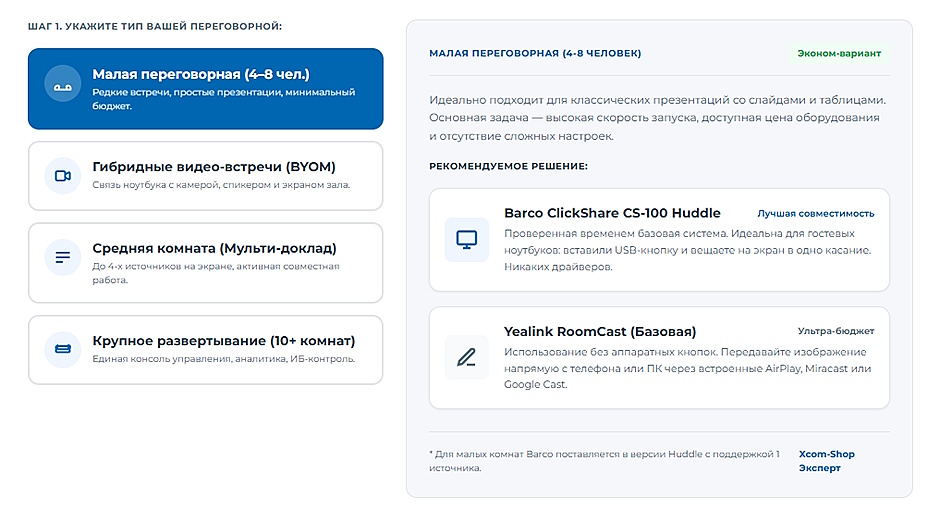Click the Ультра-бюджет label
940x523 pixels.
pyautogui.click(x=836, y=331)
